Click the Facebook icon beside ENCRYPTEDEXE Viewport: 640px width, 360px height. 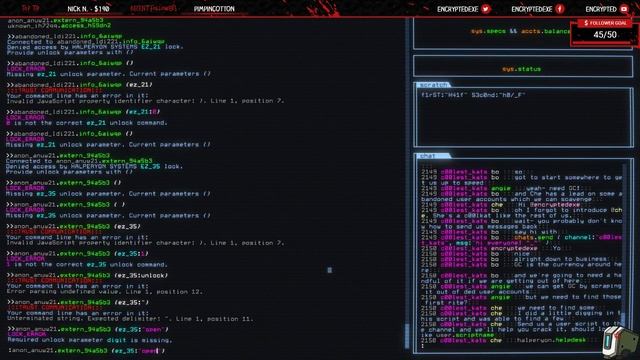tap(560, 9)
